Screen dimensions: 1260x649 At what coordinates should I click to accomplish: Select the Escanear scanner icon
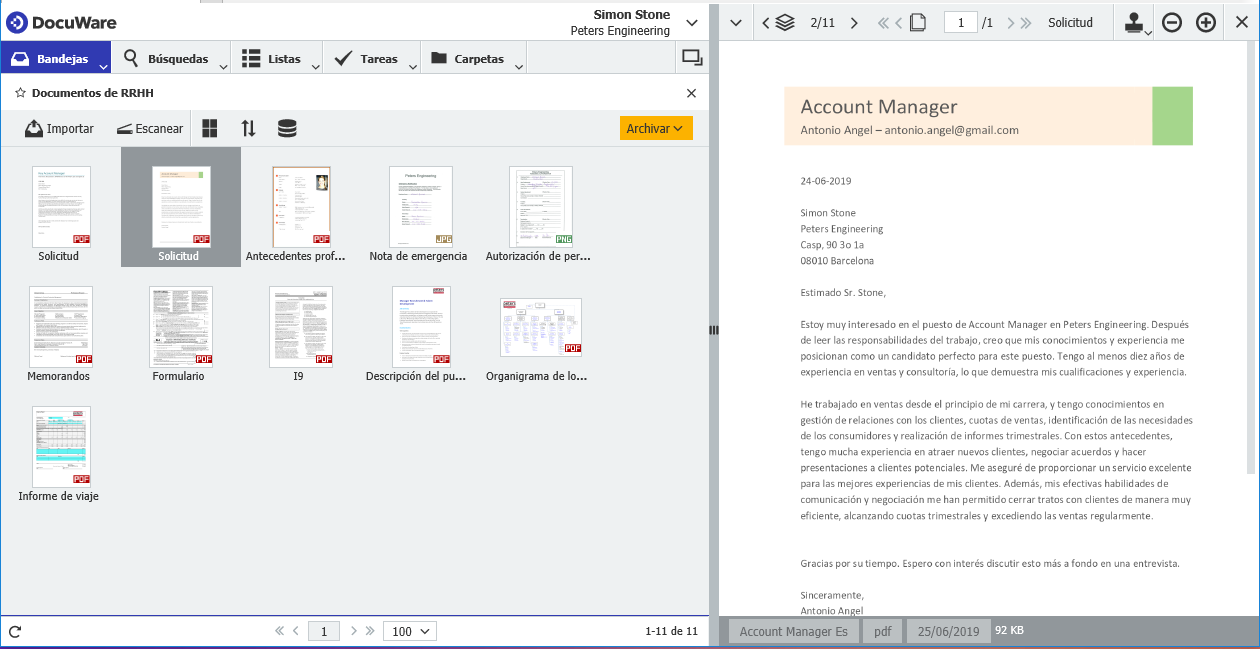(x=124, y=127)
